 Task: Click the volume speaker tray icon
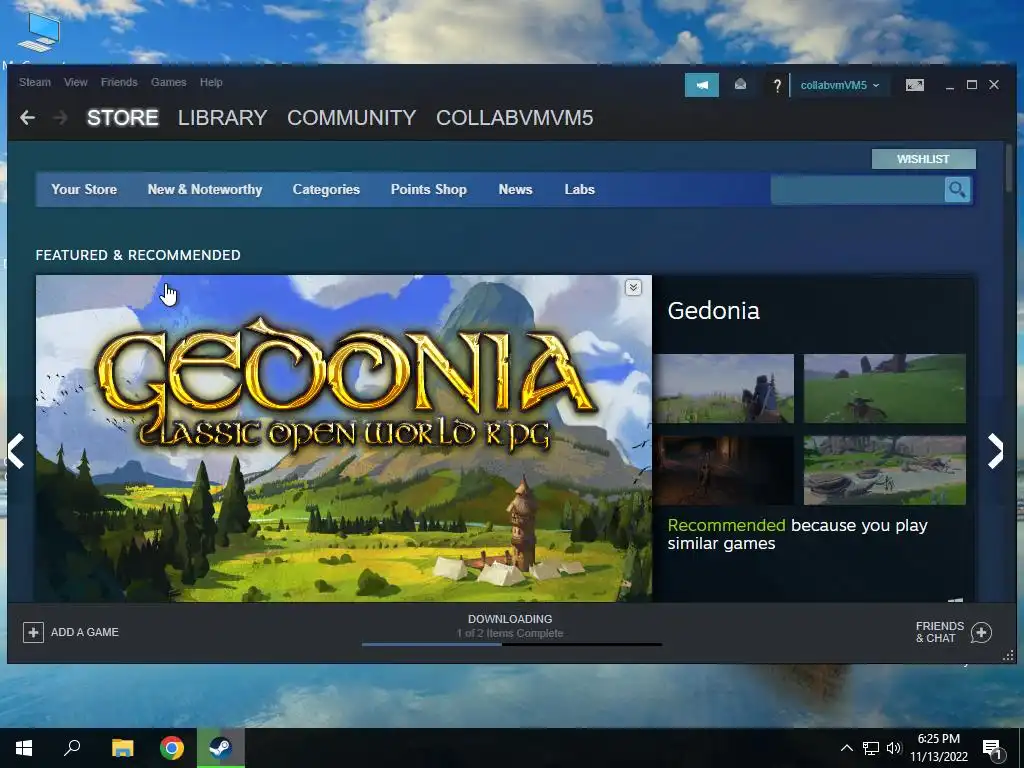pyautogui.click(x=893, y=748)
